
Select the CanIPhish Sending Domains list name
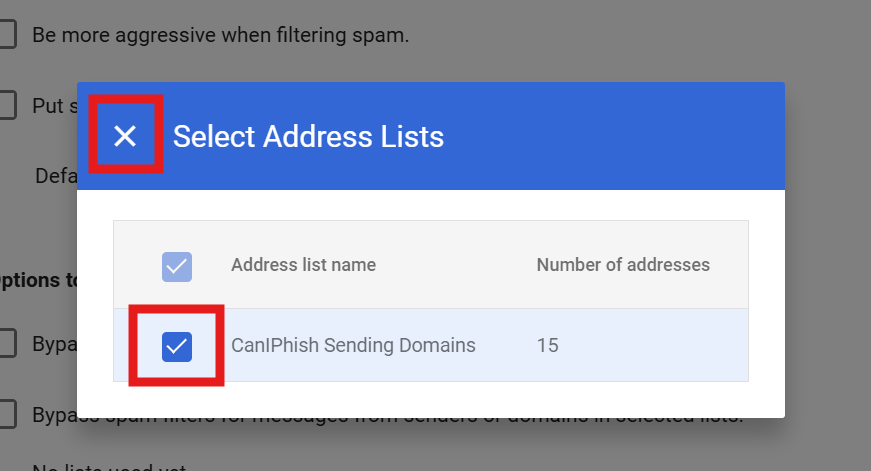[353, 346]
